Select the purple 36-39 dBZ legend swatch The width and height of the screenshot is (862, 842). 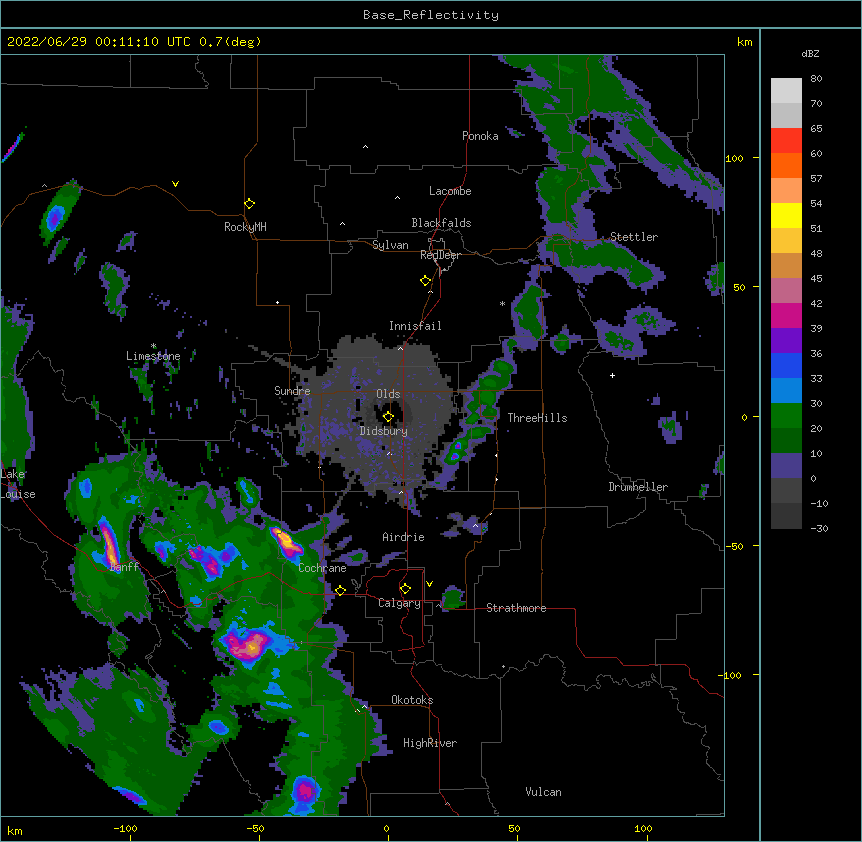coord(786,340)
